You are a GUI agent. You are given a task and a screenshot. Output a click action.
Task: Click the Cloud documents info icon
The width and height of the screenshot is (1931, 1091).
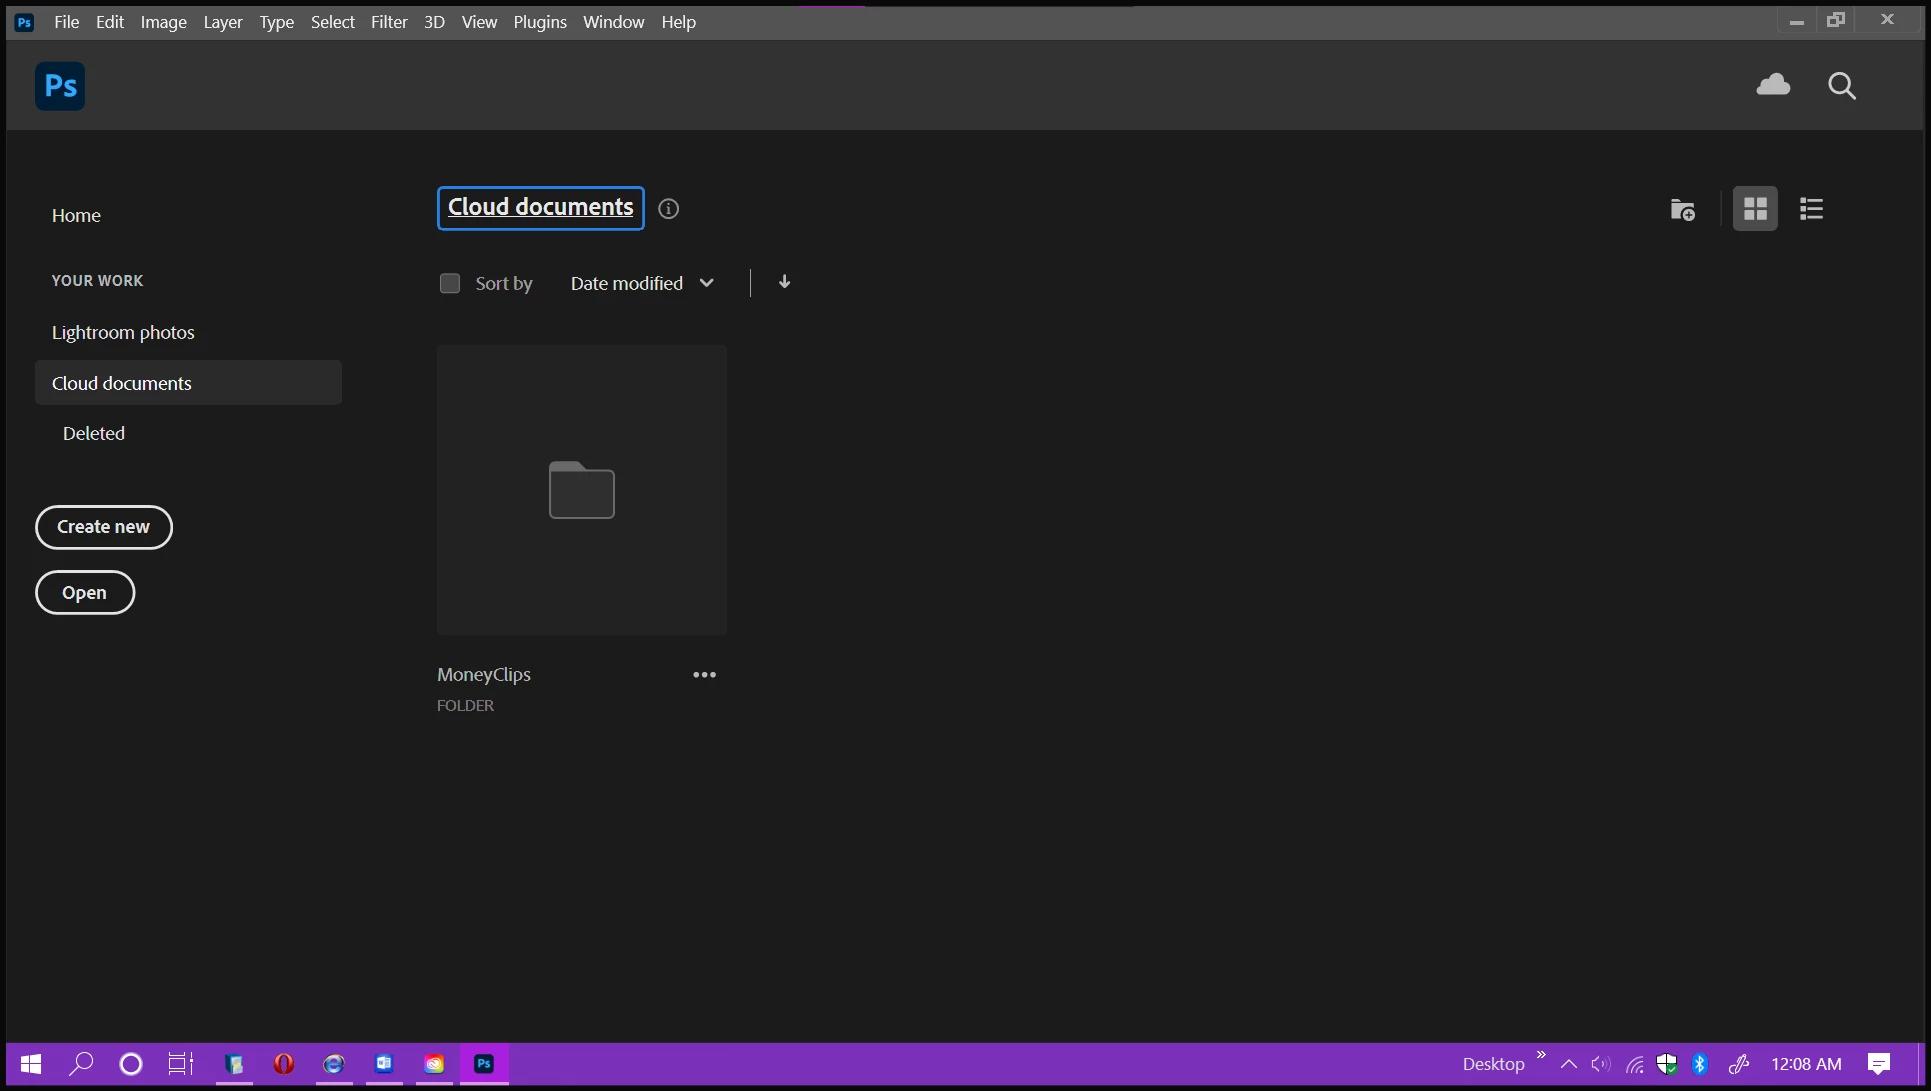(x=669, y=209)
